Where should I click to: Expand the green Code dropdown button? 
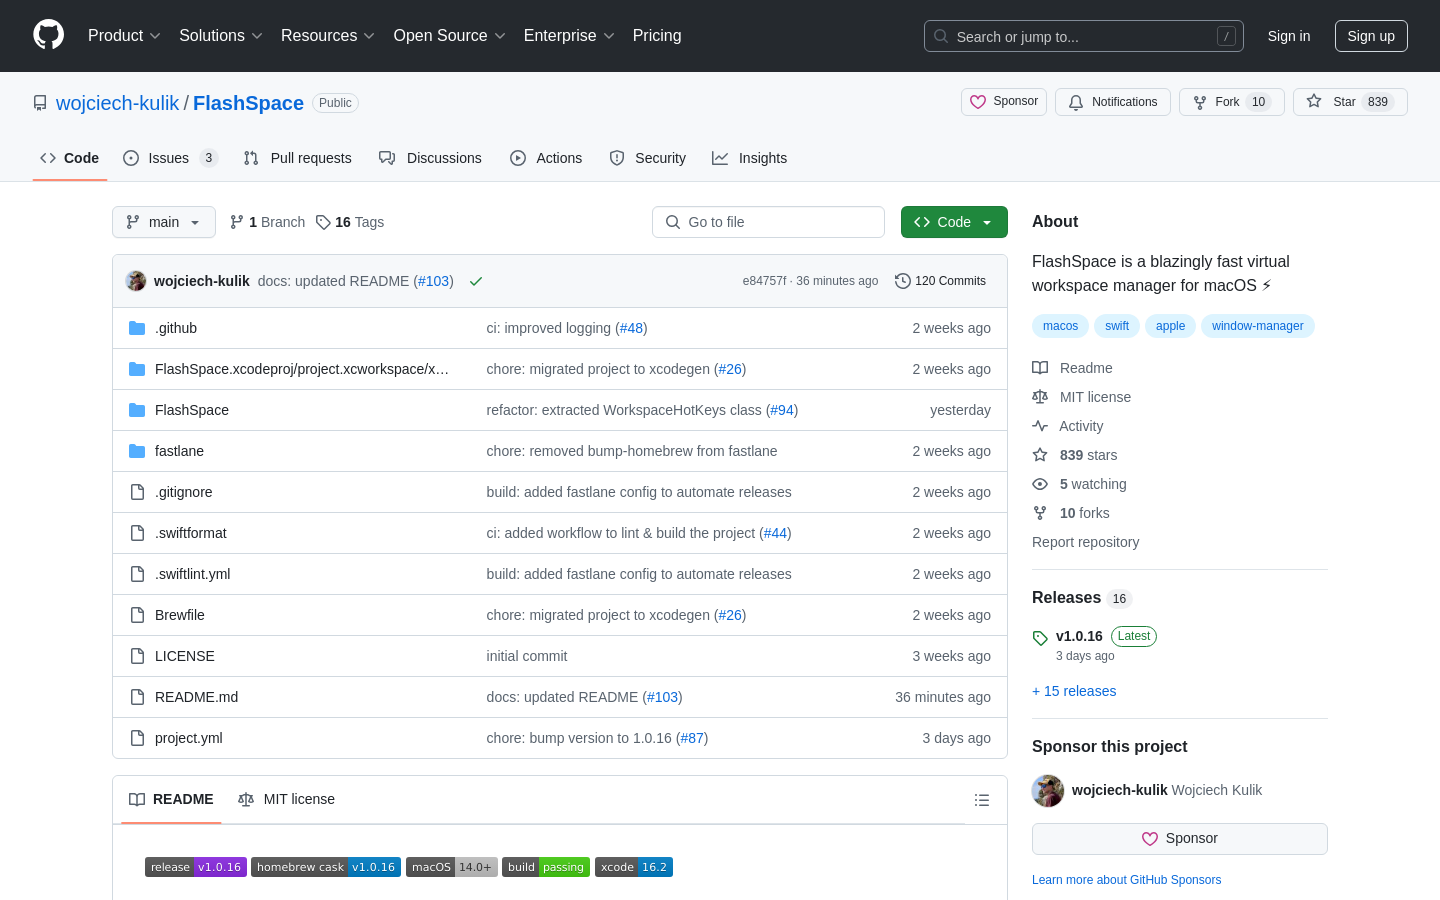pyautogui.click(x=954, y=222)
